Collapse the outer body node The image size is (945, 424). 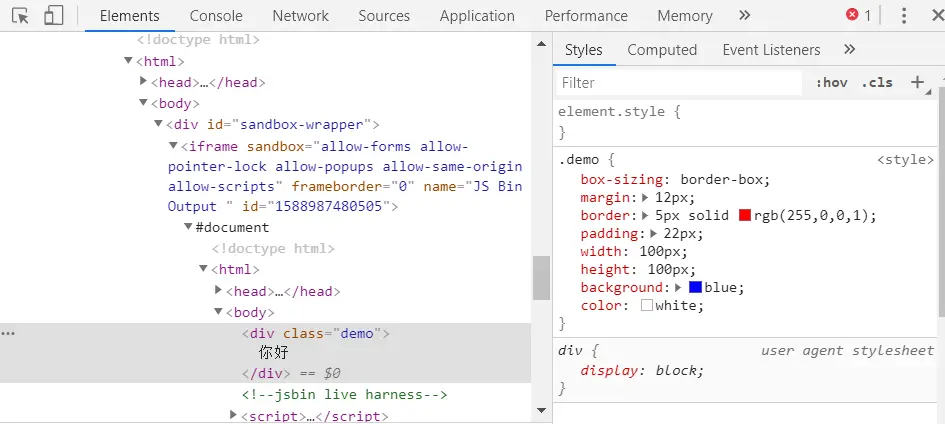[x=143, y=102]
